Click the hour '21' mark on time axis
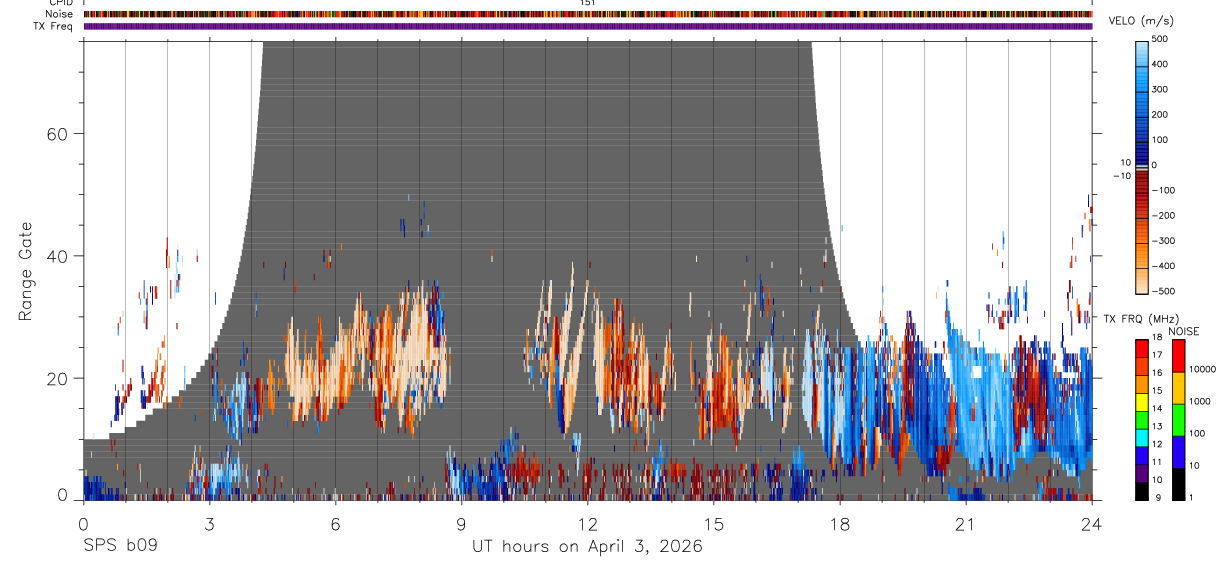1228x567 pixels. [965, 523]
